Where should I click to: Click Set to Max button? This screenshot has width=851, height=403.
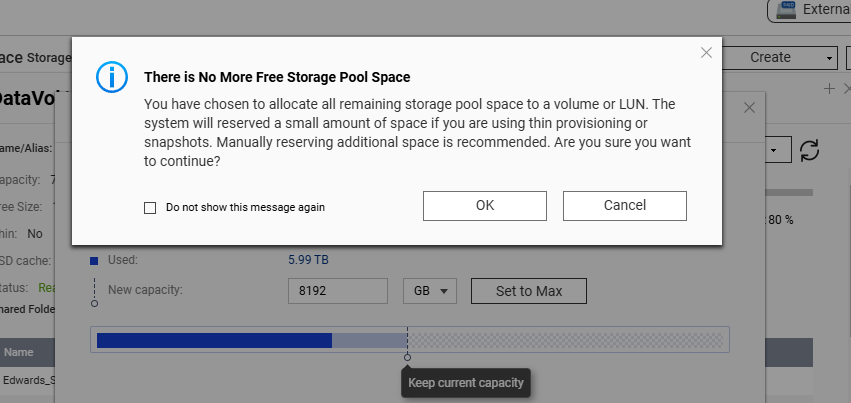pyautogui.click(x=529, y=291)
